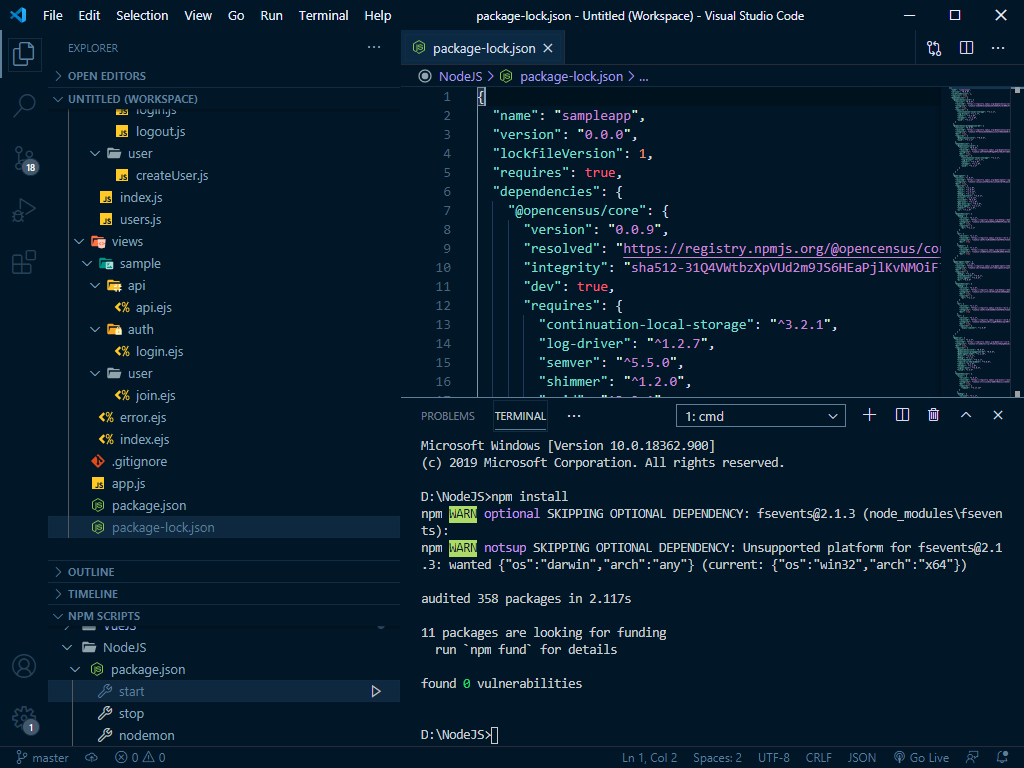The width and height of the screenshot is (1024, 768).
Task: Open the Manage gear icon
Action: tap(24, 718)
